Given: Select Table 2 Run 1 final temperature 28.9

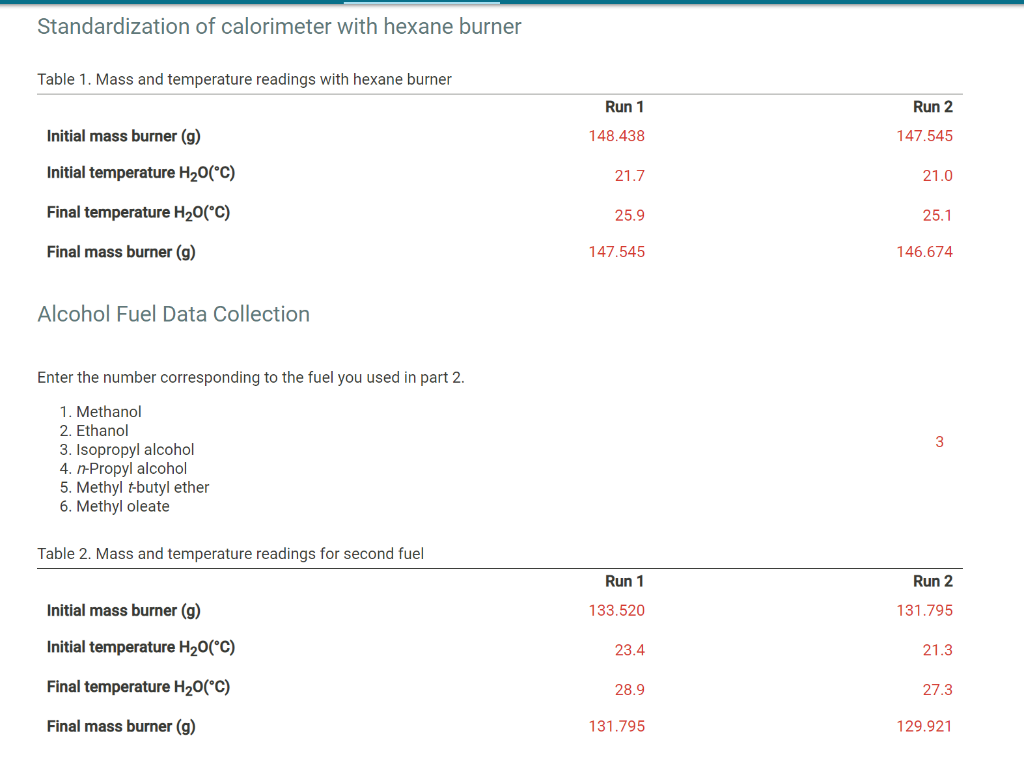Looking at the screenshot, I should [630, 690].
